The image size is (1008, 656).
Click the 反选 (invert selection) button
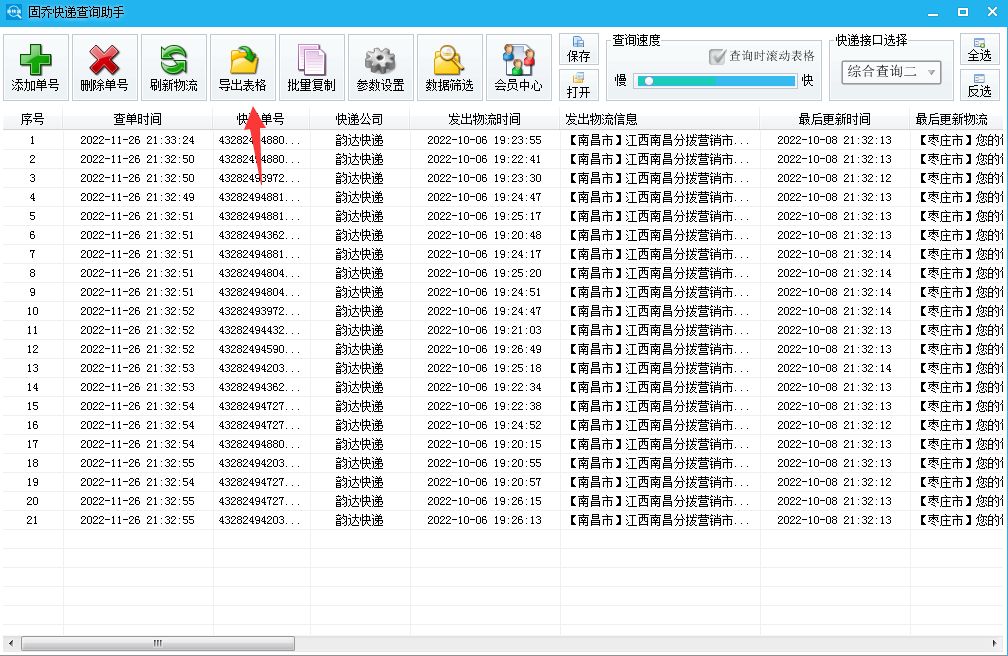pos(979,86)
